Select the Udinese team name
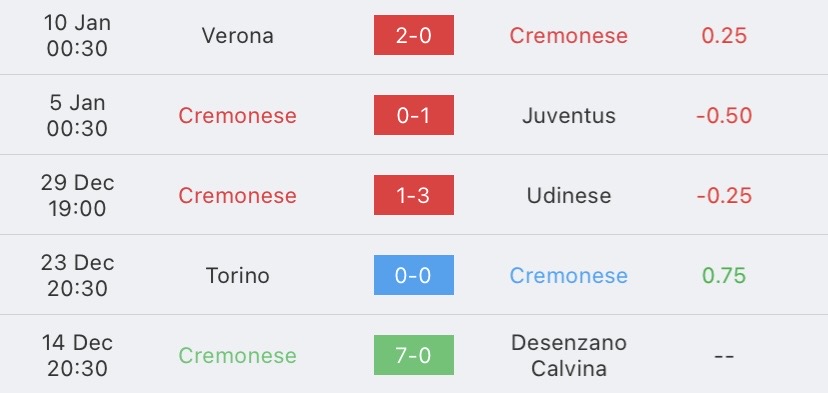828x393 pixels. coord(569,195)
